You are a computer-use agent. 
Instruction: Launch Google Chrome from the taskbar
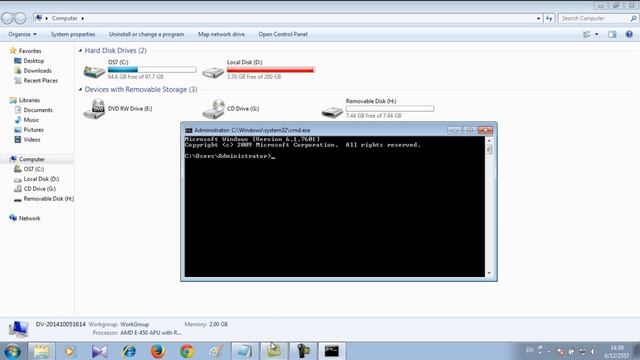pyautogui.click(x=187, y=351)
